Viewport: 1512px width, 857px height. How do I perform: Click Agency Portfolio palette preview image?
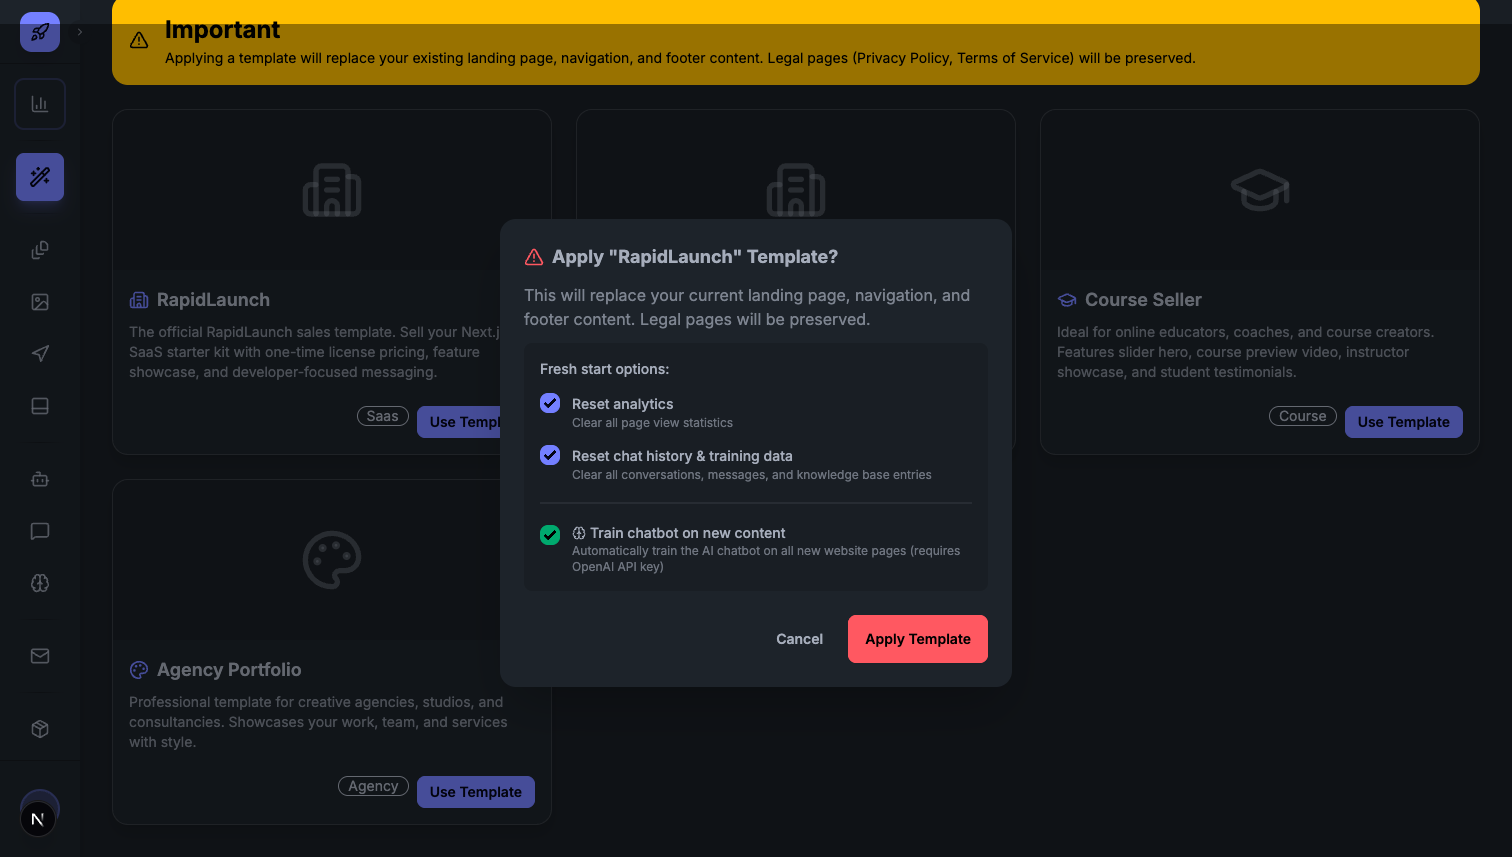pyautogui.click(x=332, y=560)
